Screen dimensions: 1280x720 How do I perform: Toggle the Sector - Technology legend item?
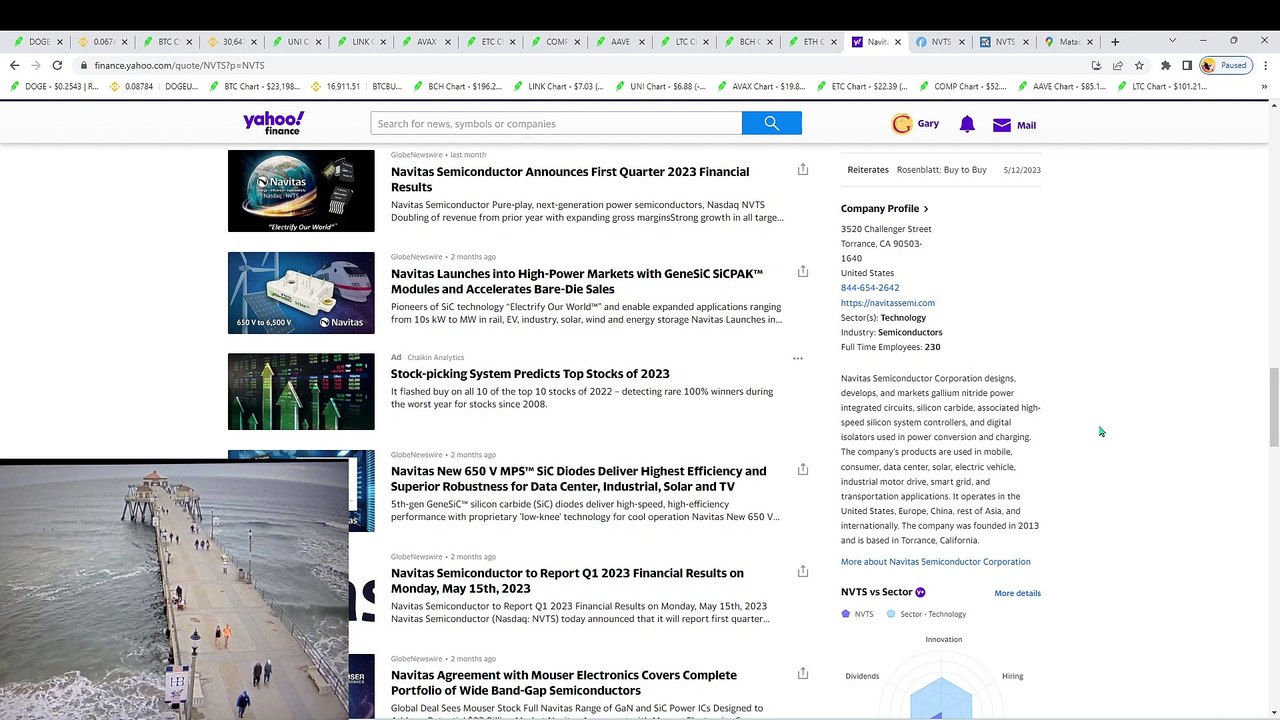point(926,614)
